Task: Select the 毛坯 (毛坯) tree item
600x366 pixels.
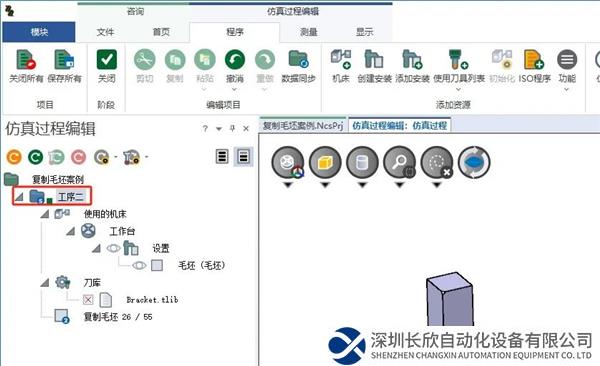Action: [x=202, y=265]
